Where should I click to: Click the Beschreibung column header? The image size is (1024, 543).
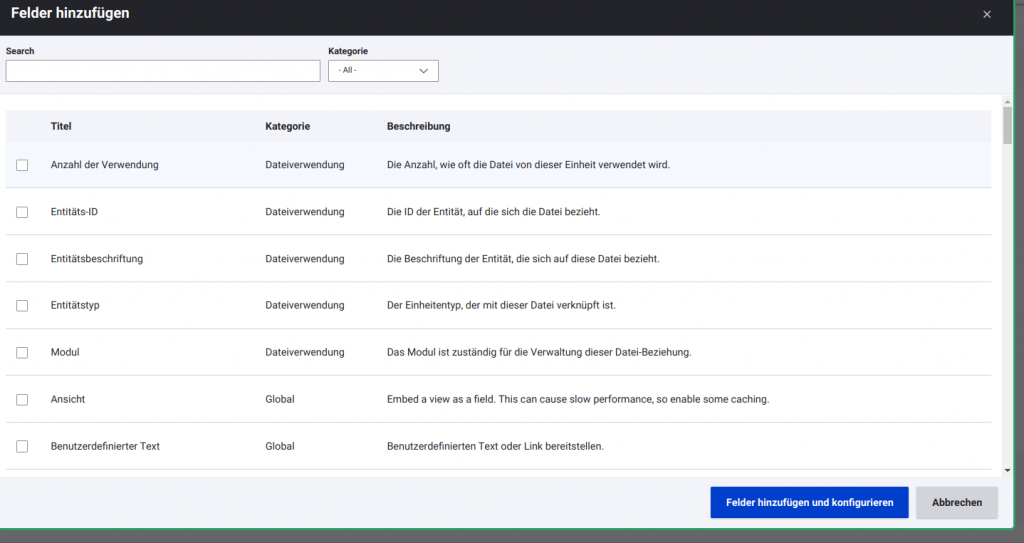point(418,127)
